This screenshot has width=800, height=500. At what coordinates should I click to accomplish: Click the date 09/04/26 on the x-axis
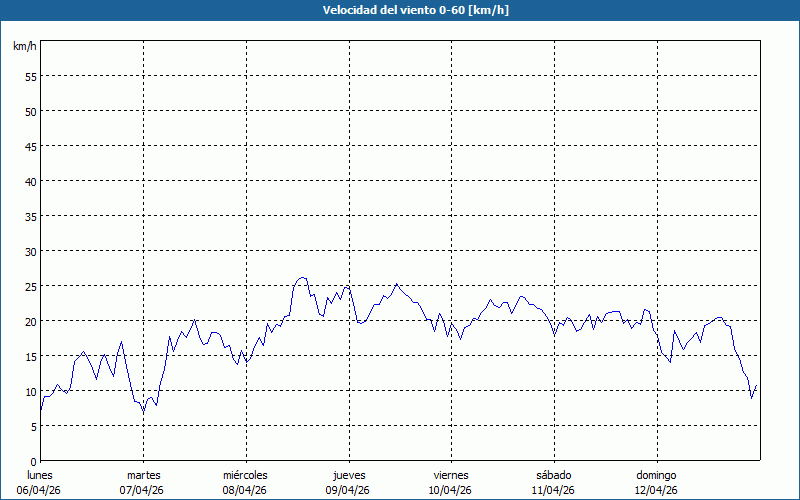point(348,490)
